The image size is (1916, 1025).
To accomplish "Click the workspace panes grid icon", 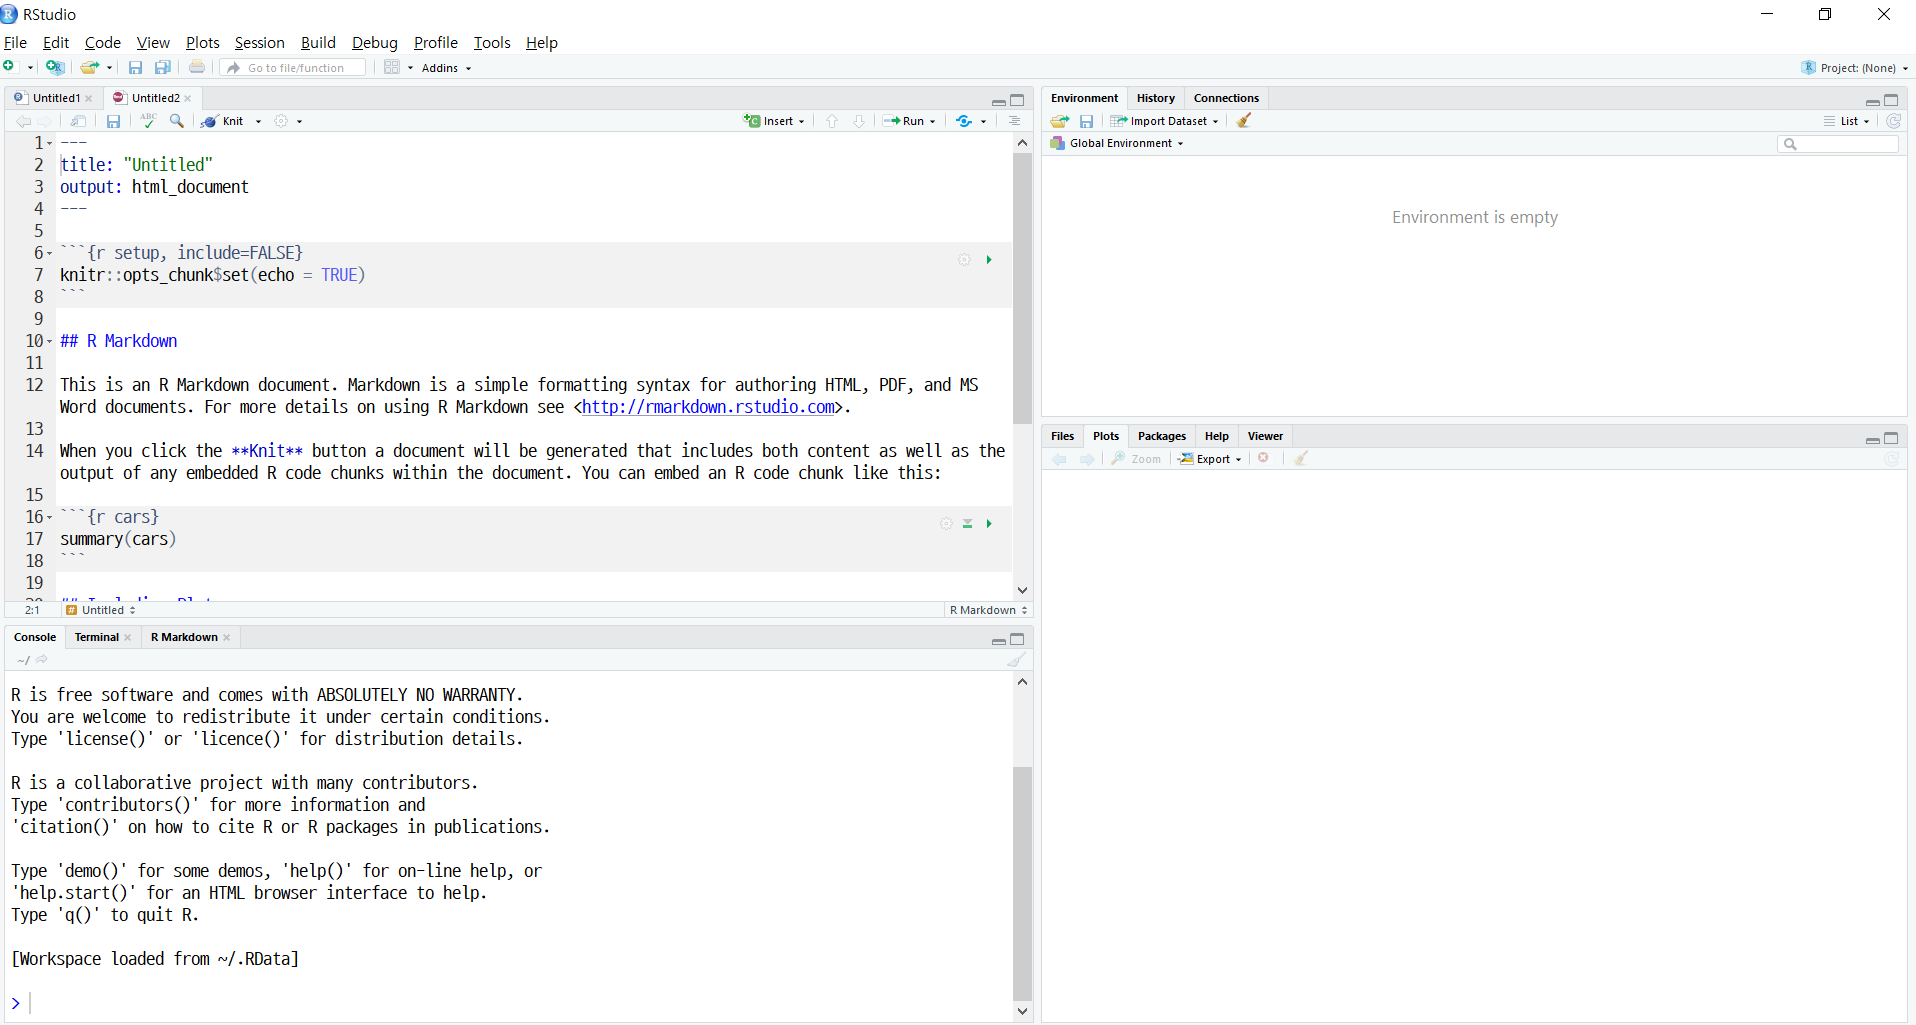I will tap(392, 67).
